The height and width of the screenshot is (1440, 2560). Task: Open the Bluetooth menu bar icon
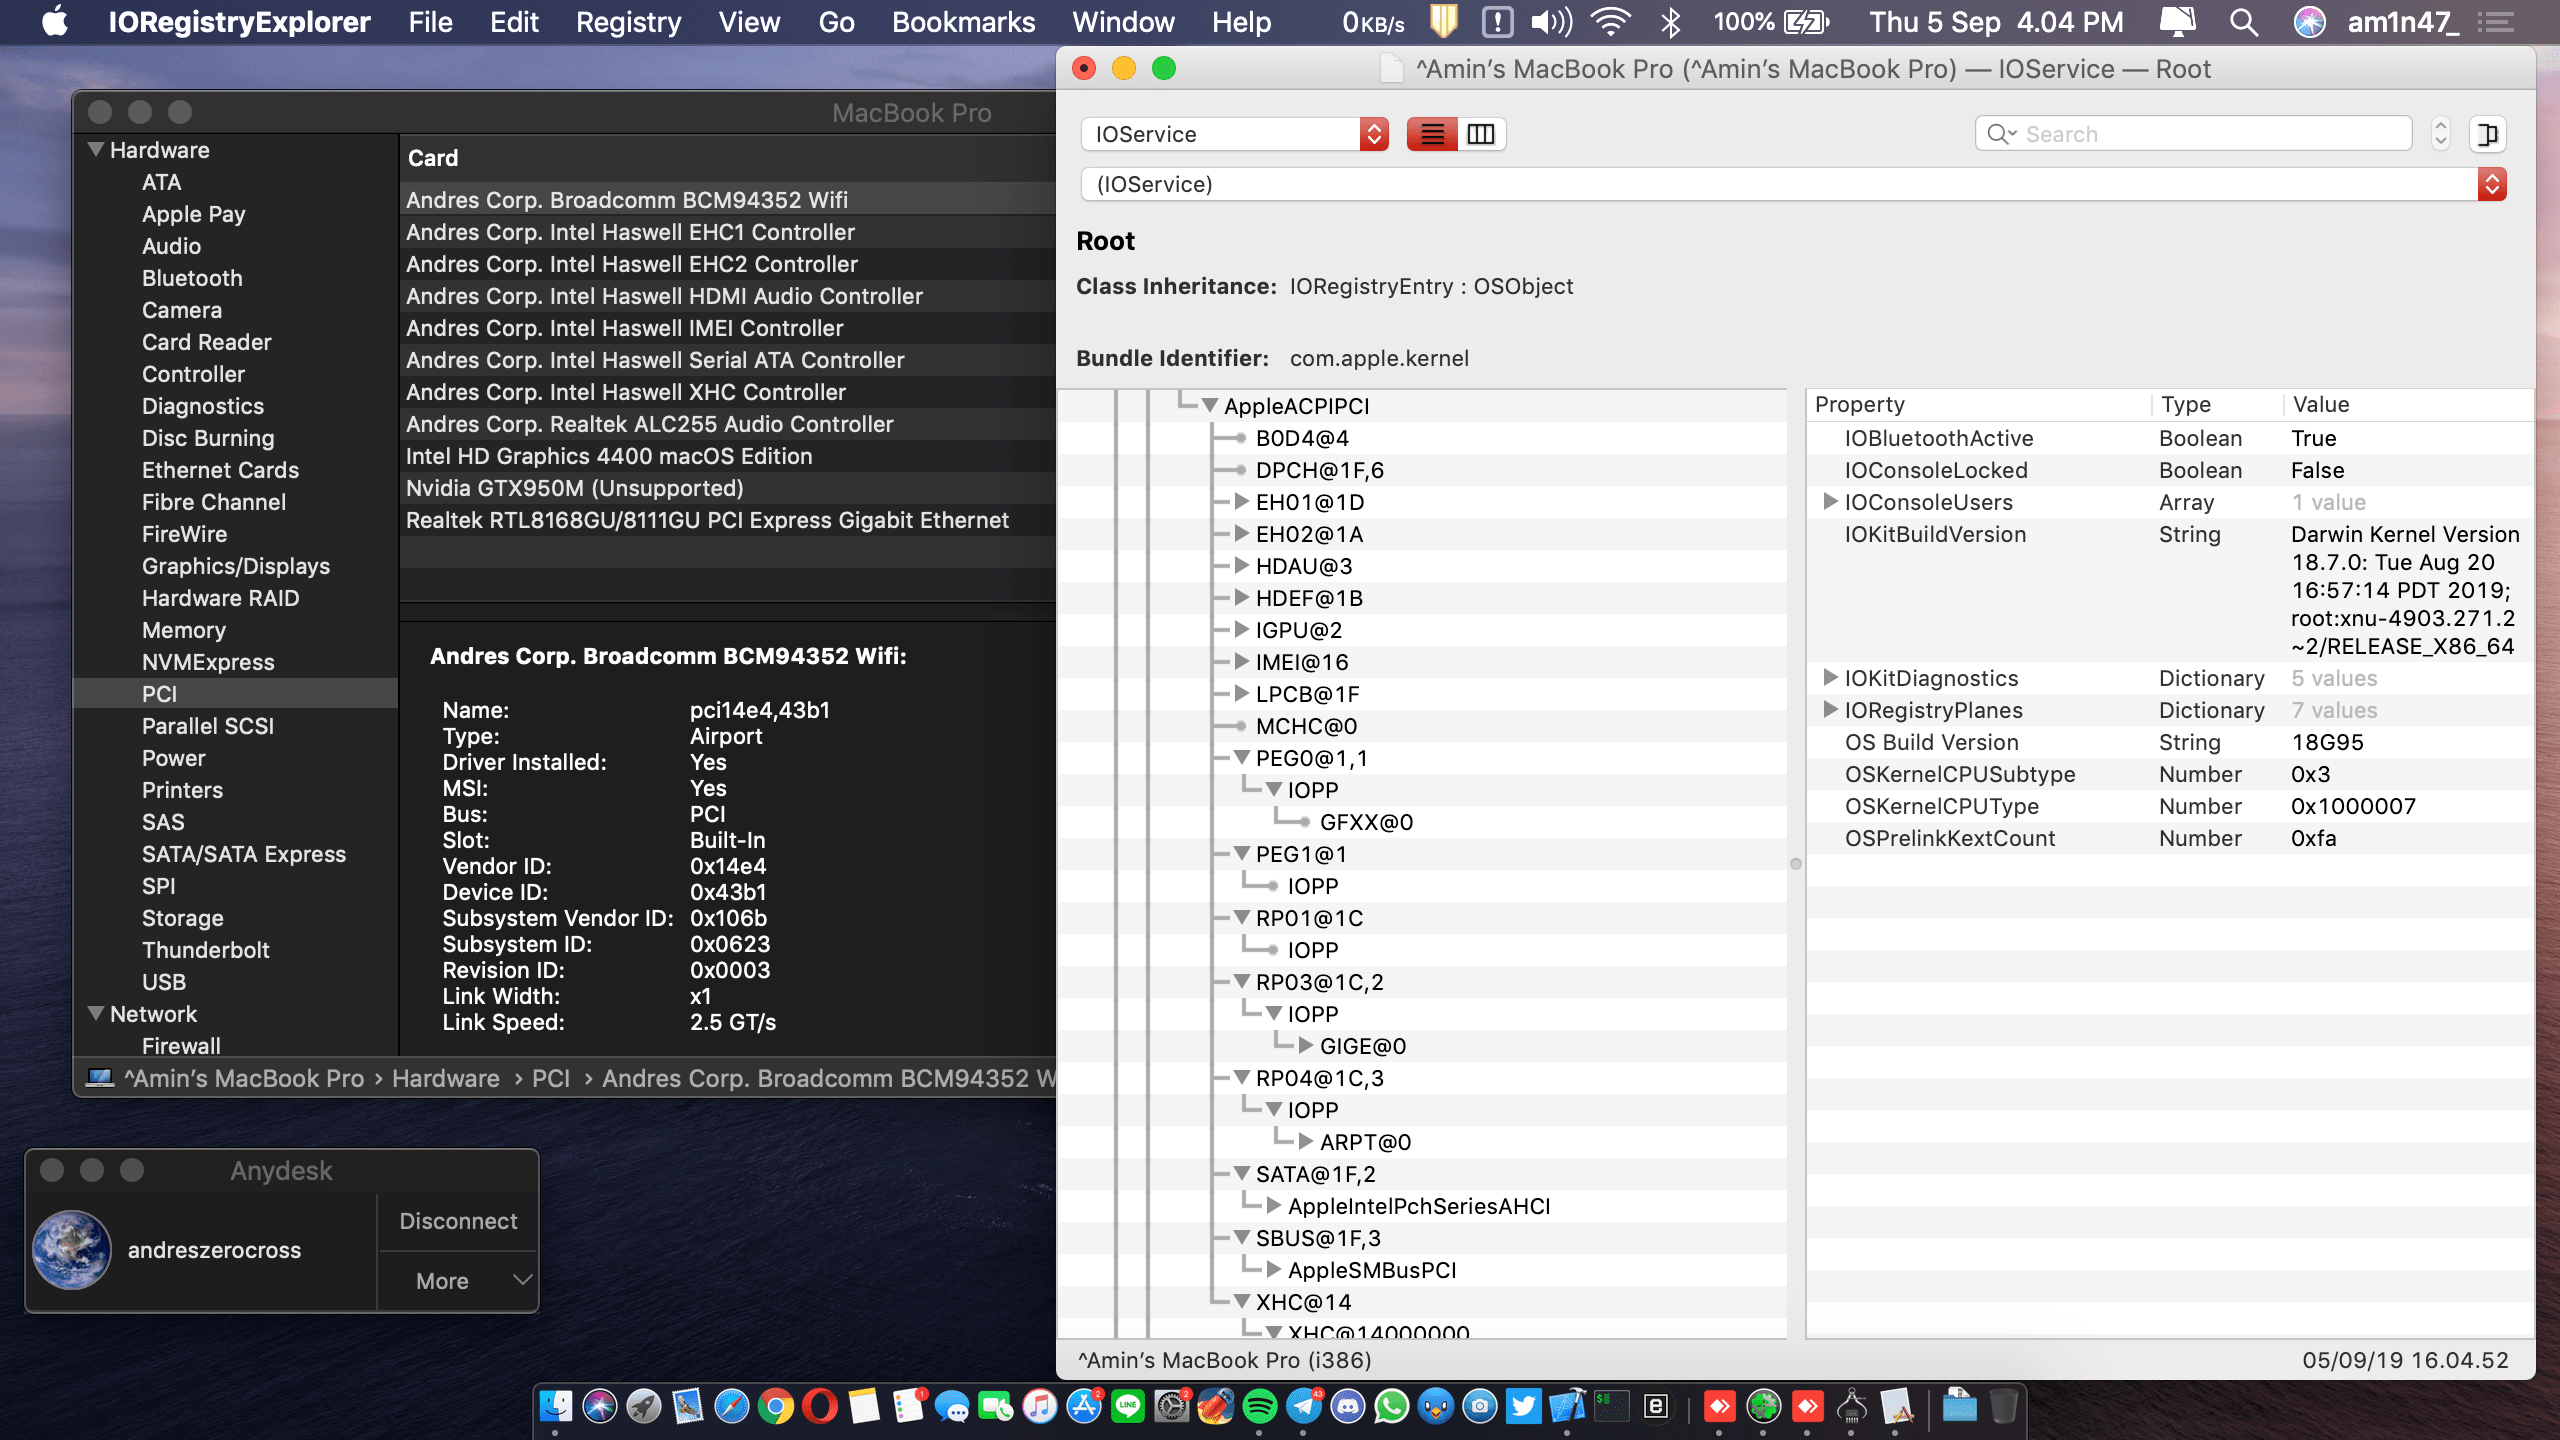tap(1671, 22)
